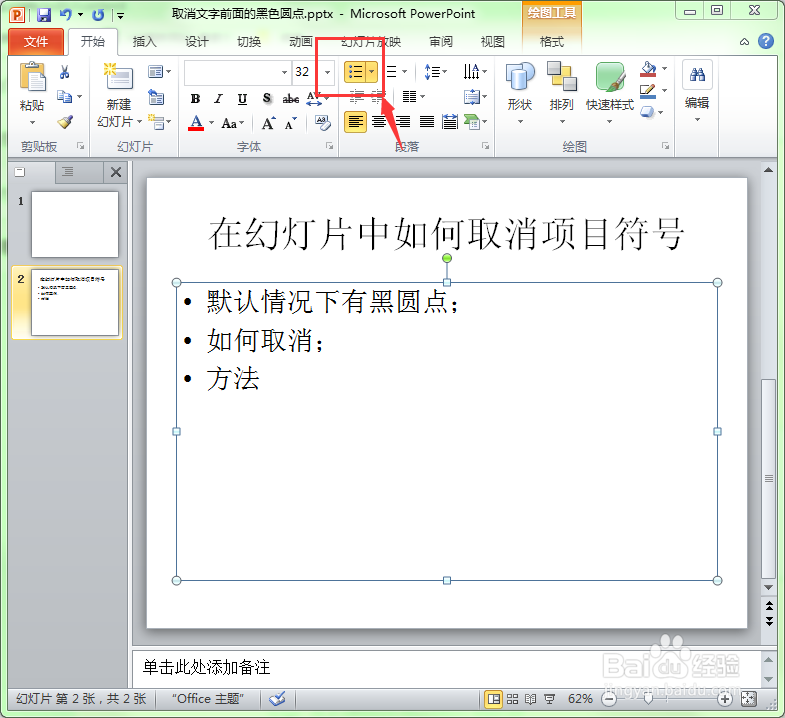The image size is (785, 718).
Task: Click the spell check icon in status bar
Action: pyautogui.click(x=277, y=698)
